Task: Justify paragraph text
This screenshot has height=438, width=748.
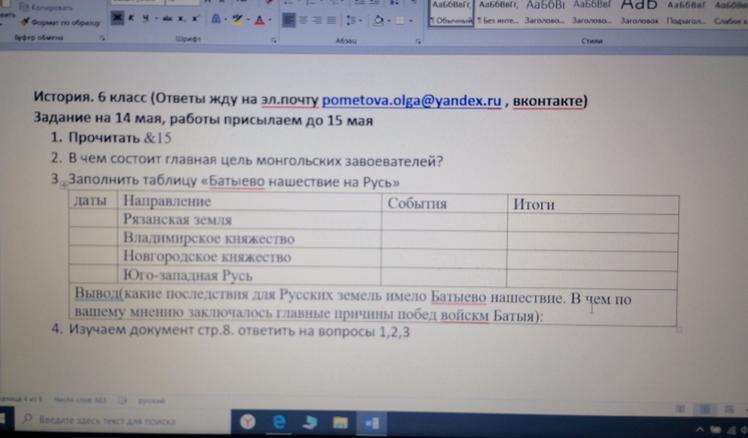Action: pos(331,20)
